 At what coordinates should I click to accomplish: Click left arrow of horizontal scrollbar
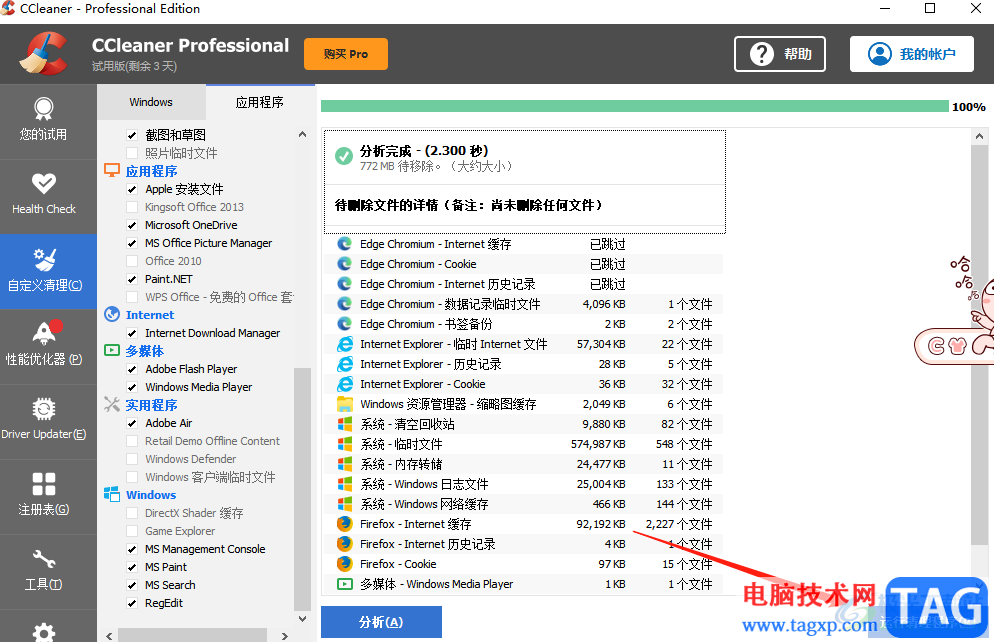click(x=110, y=636)
